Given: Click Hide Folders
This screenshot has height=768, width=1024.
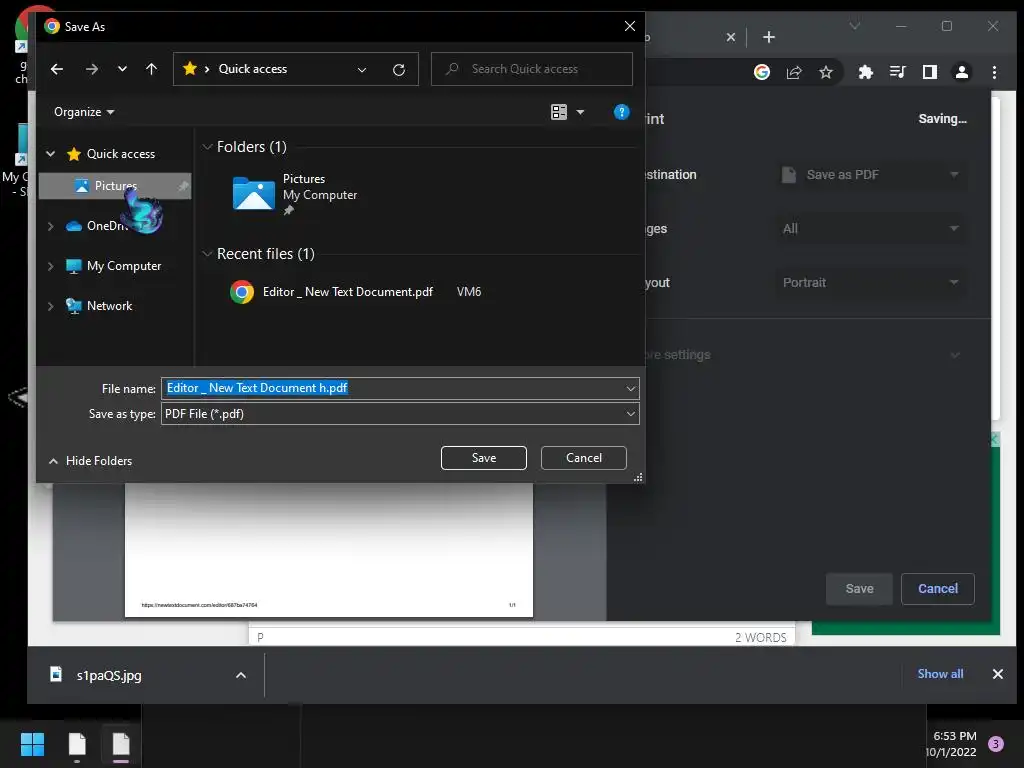Looking at the screenshot, I should pyautogui.click(x=91, y=461).
